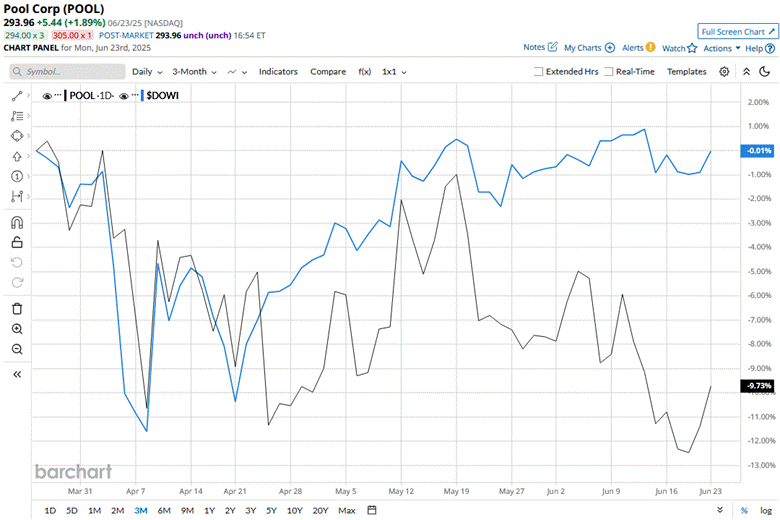Viewport: 780px width, 520px height.
Task: Enable the Real-Time checkbox
Action: [608, 72]
